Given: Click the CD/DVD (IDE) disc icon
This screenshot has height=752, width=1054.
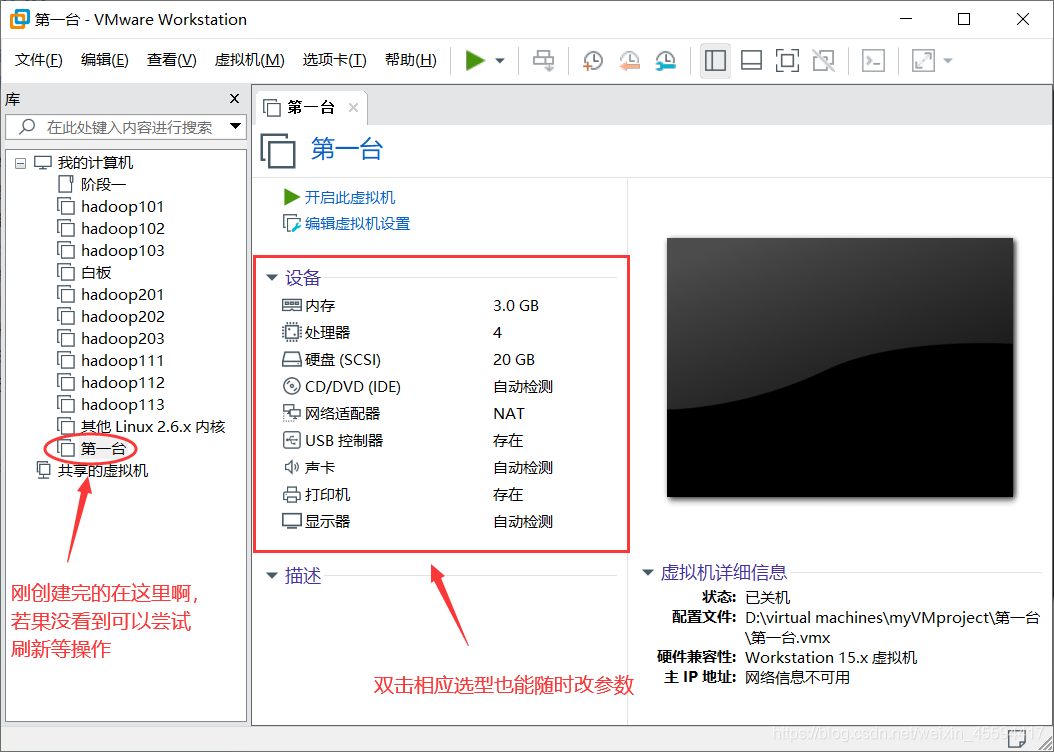Looking at the screenshot, I should point(291,386).
